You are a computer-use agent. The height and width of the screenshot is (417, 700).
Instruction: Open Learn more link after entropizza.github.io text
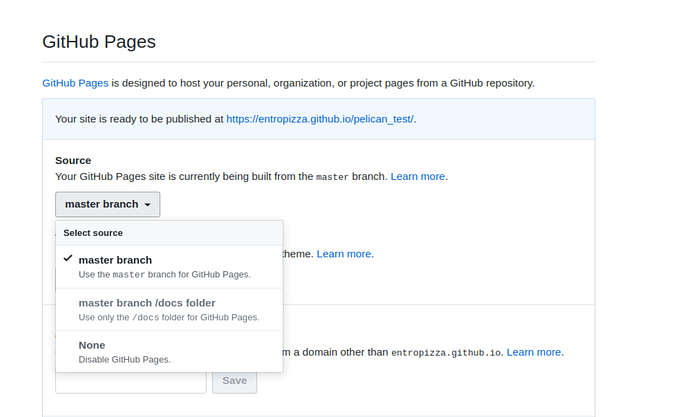[534, 352]
